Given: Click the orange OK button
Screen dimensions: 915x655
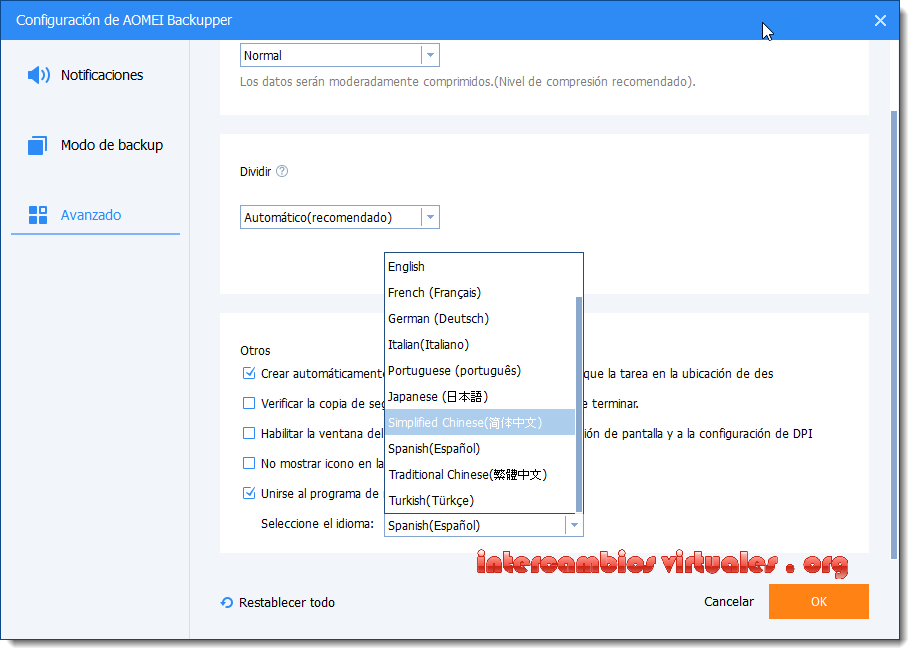Looking at the screenshot, I should coord(819,601).
